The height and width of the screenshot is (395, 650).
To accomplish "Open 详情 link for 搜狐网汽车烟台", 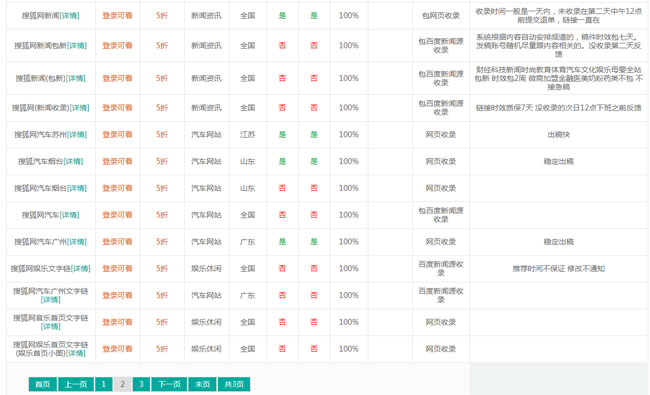I will (x=77, y=188).
